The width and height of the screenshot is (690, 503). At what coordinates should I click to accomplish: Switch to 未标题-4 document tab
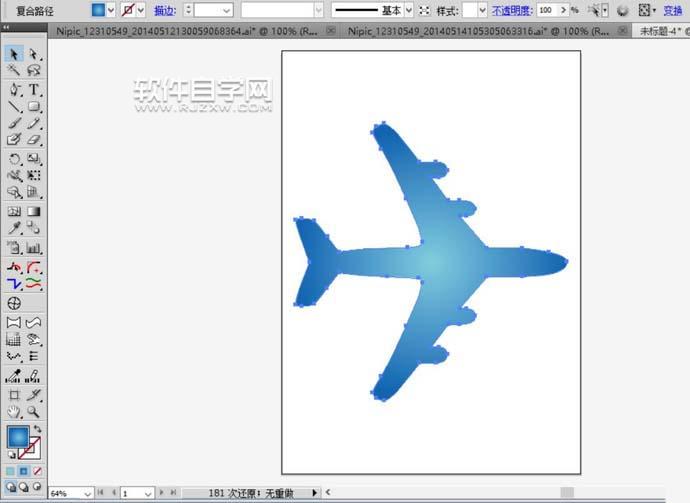[x=661, y=31]
